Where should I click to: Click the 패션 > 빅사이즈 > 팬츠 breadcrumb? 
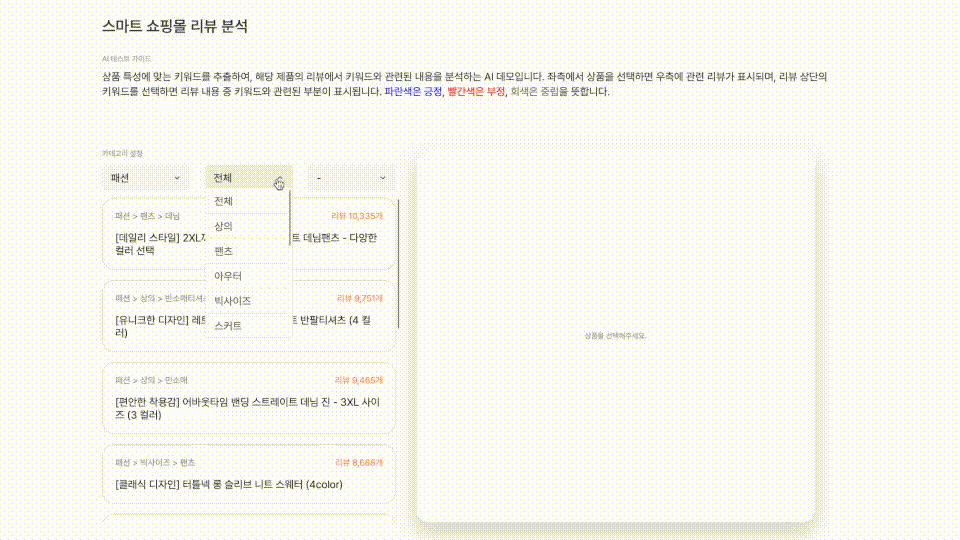point(155,463)
